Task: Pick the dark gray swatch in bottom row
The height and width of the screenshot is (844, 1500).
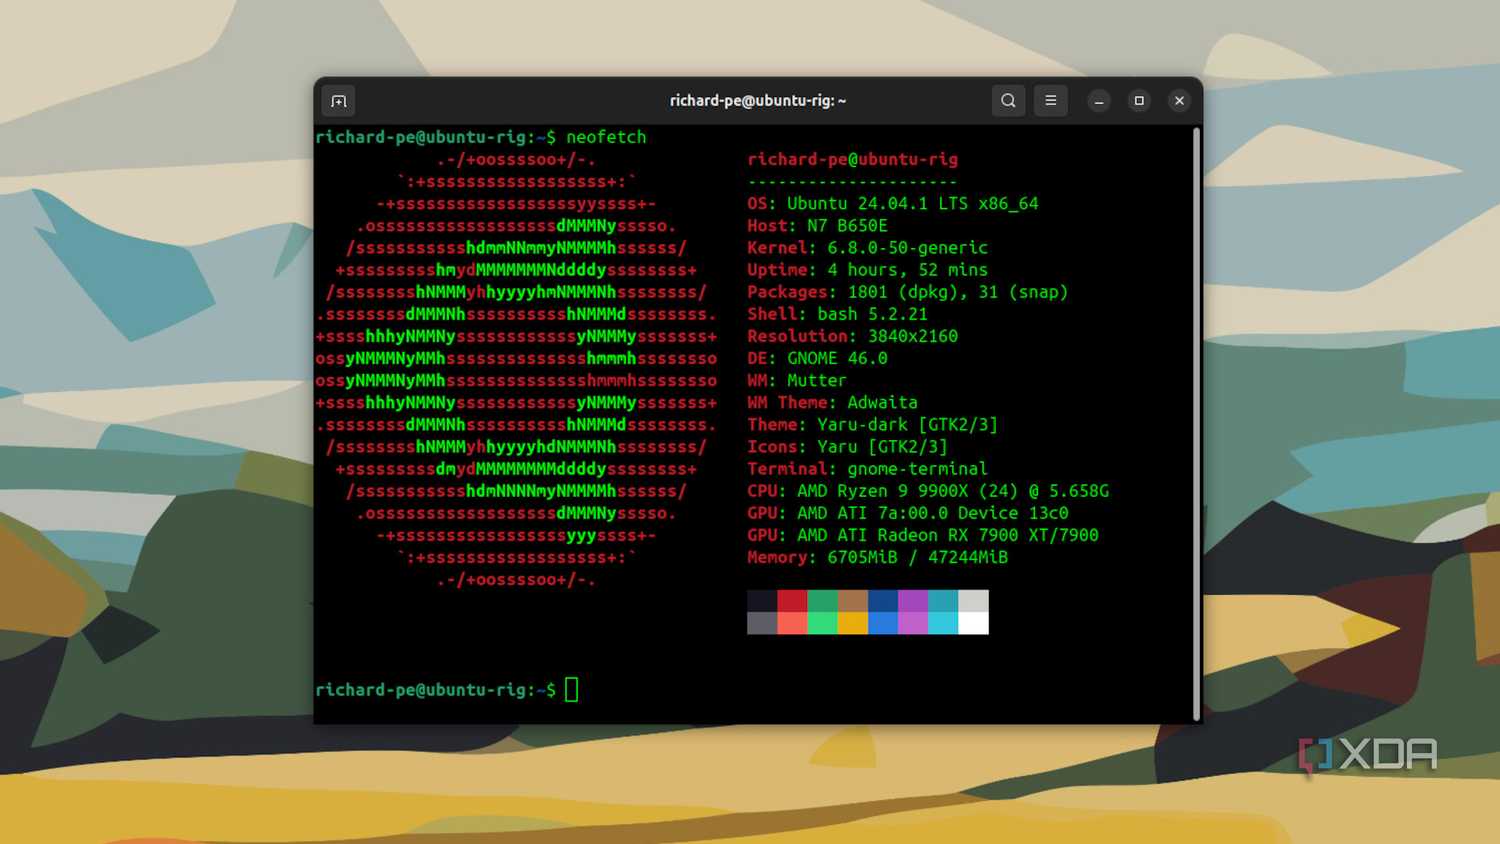Action: (x=762, y=623)
